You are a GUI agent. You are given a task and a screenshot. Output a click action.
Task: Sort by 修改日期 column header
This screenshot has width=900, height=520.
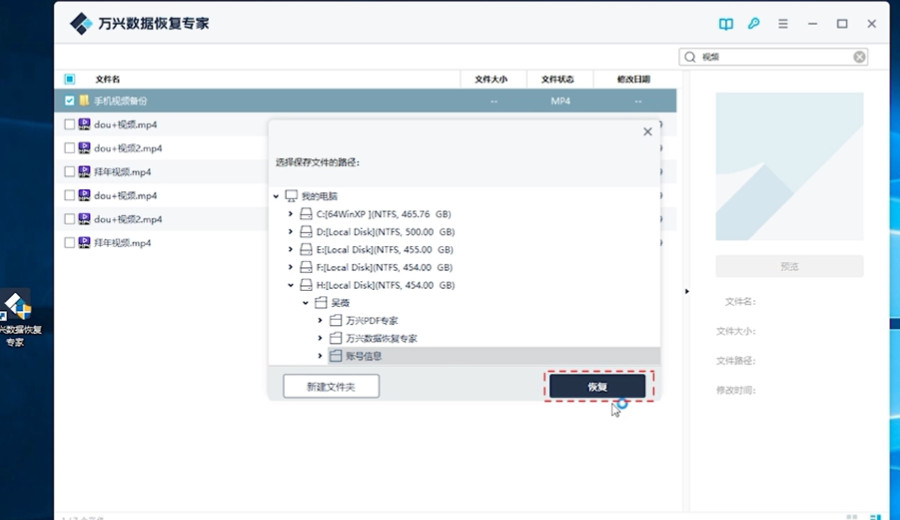(634, 79)
